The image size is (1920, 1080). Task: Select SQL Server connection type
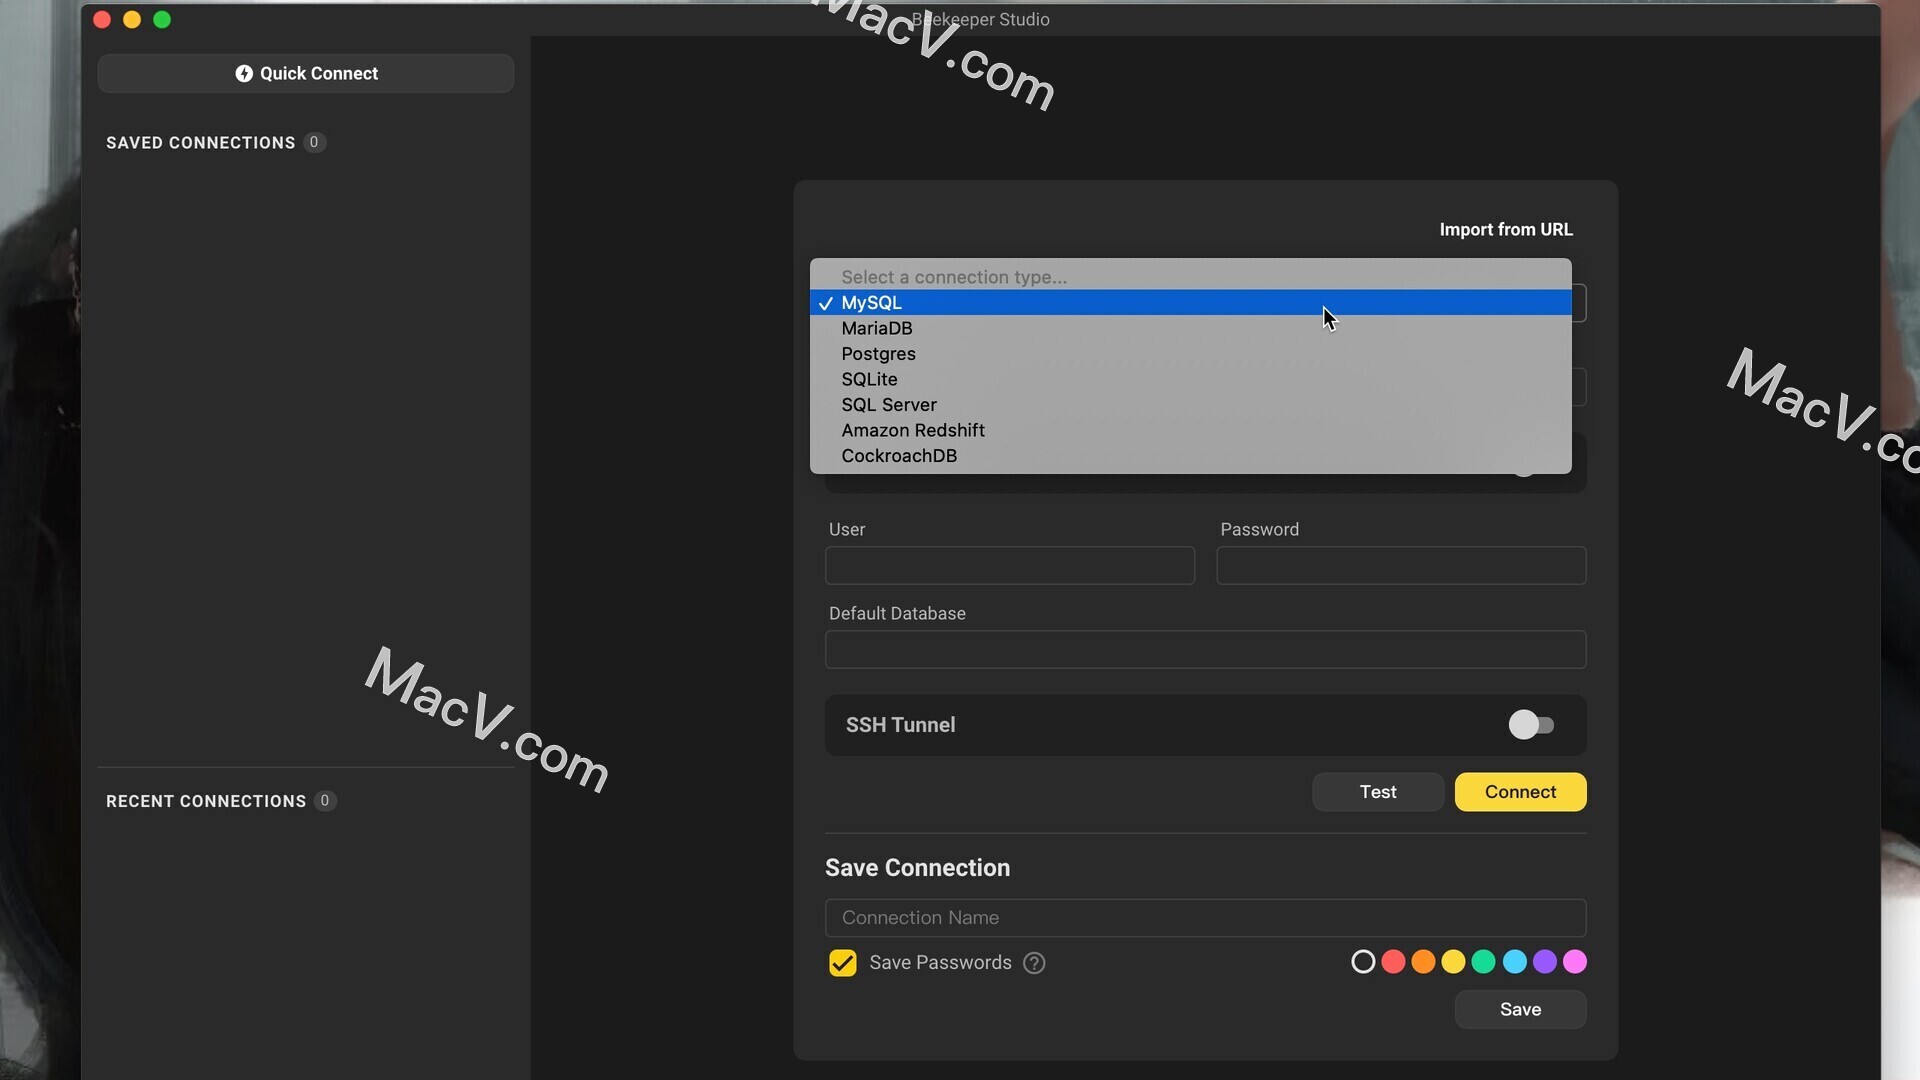889,404
